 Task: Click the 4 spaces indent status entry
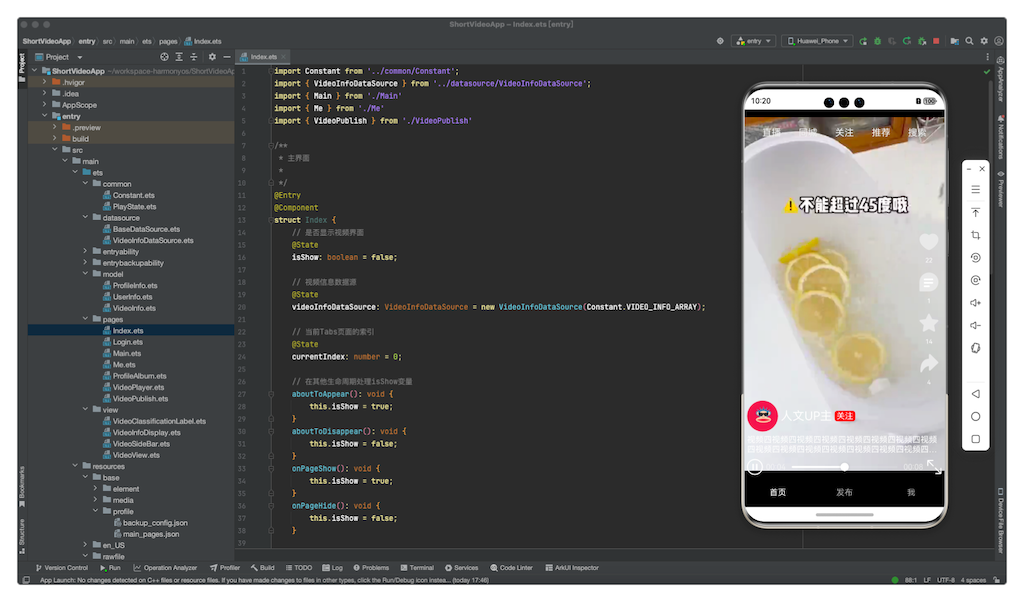(x=974, y=580)
